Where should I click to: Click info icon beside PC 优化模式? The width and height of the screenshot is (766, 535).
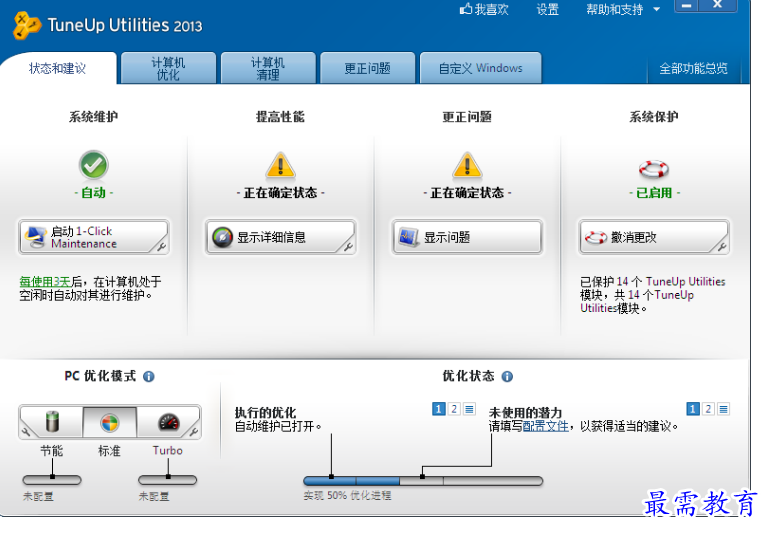point(149,376)
